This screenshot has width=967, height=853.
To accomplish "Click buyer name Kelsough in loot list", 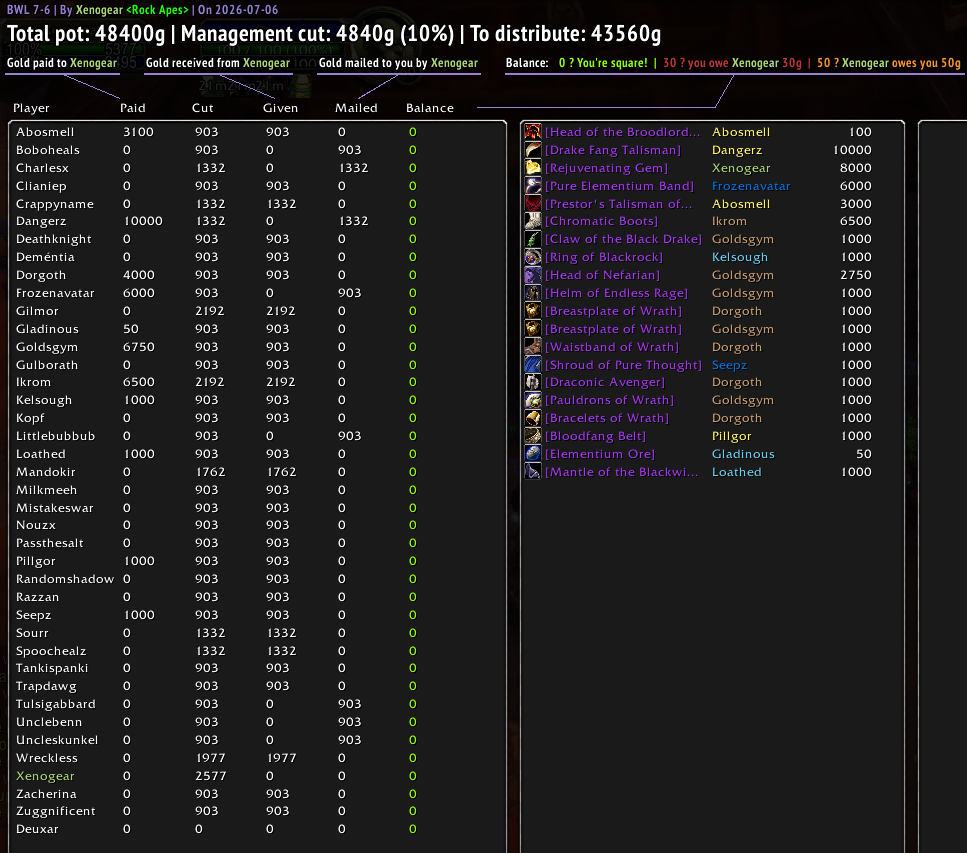I will 740,257.
